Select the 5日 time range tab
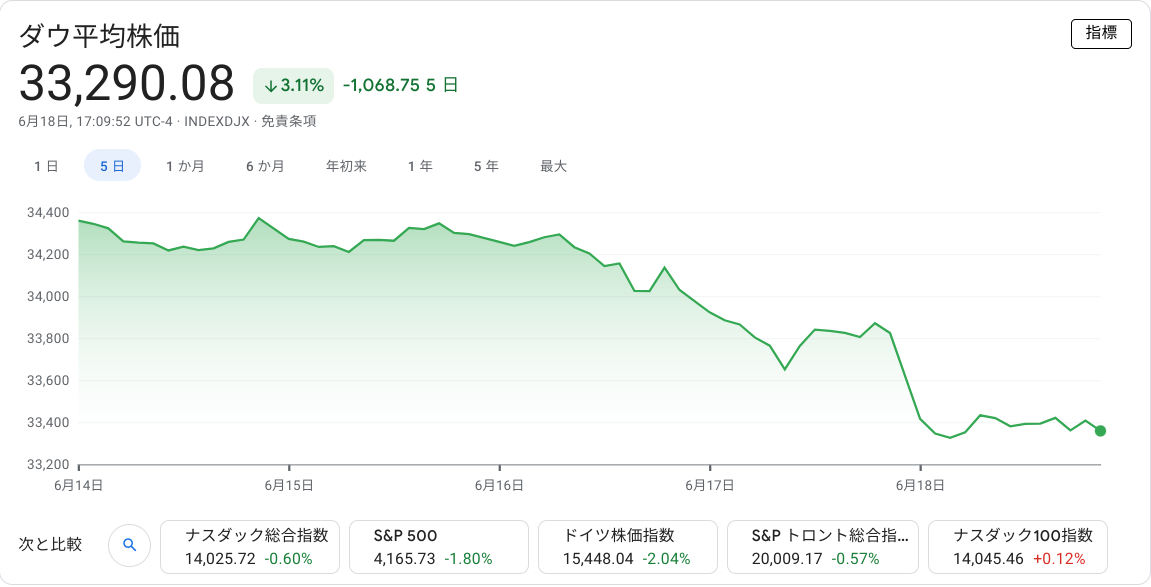1151x587 pixels. (x=112, y=166)
